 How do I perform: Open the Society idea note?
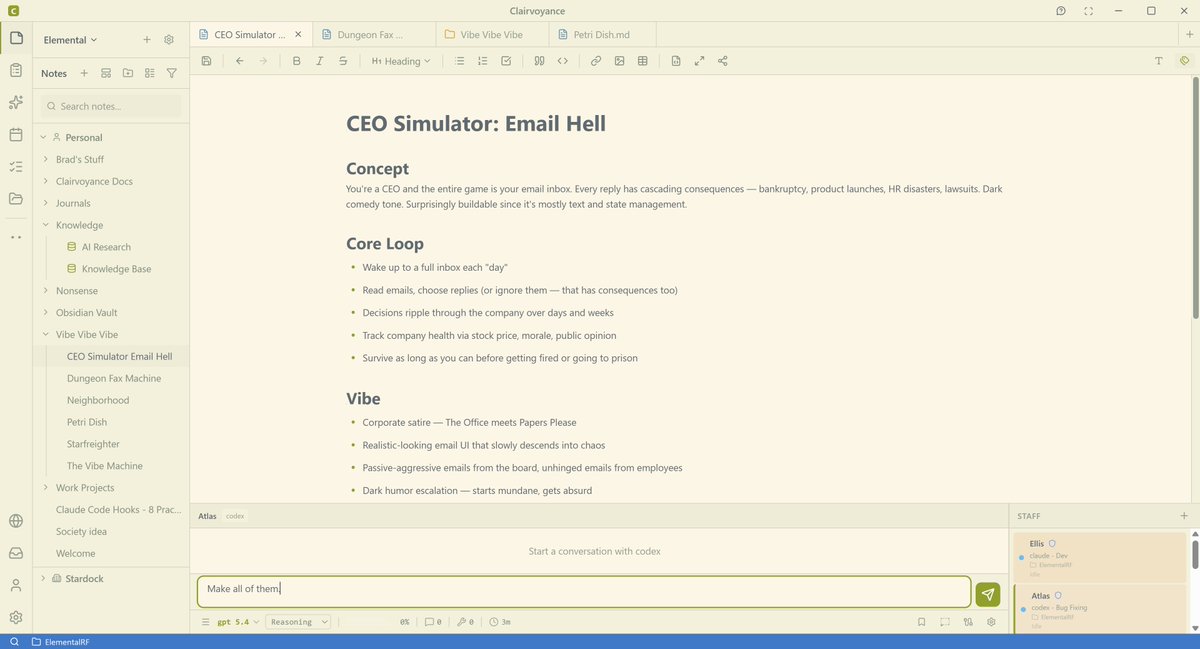coord(81,531)
